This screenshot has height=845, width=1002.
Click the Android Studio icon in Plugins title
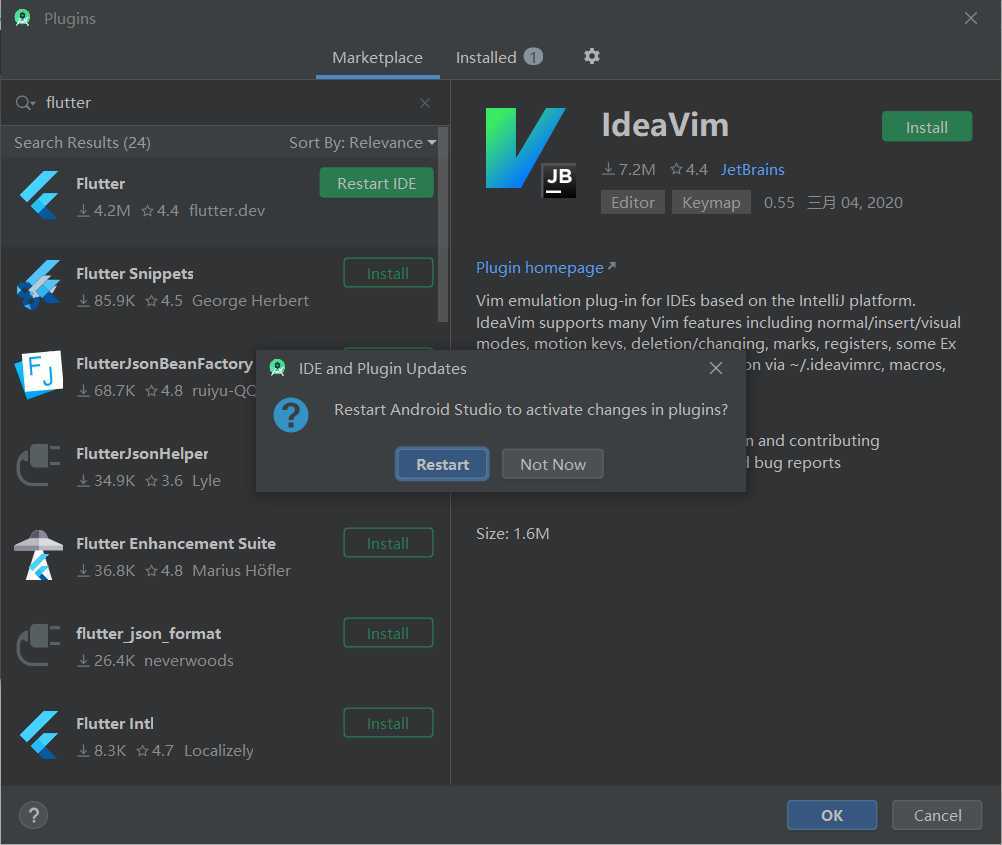pyautogui.click(x=22, y=18)
